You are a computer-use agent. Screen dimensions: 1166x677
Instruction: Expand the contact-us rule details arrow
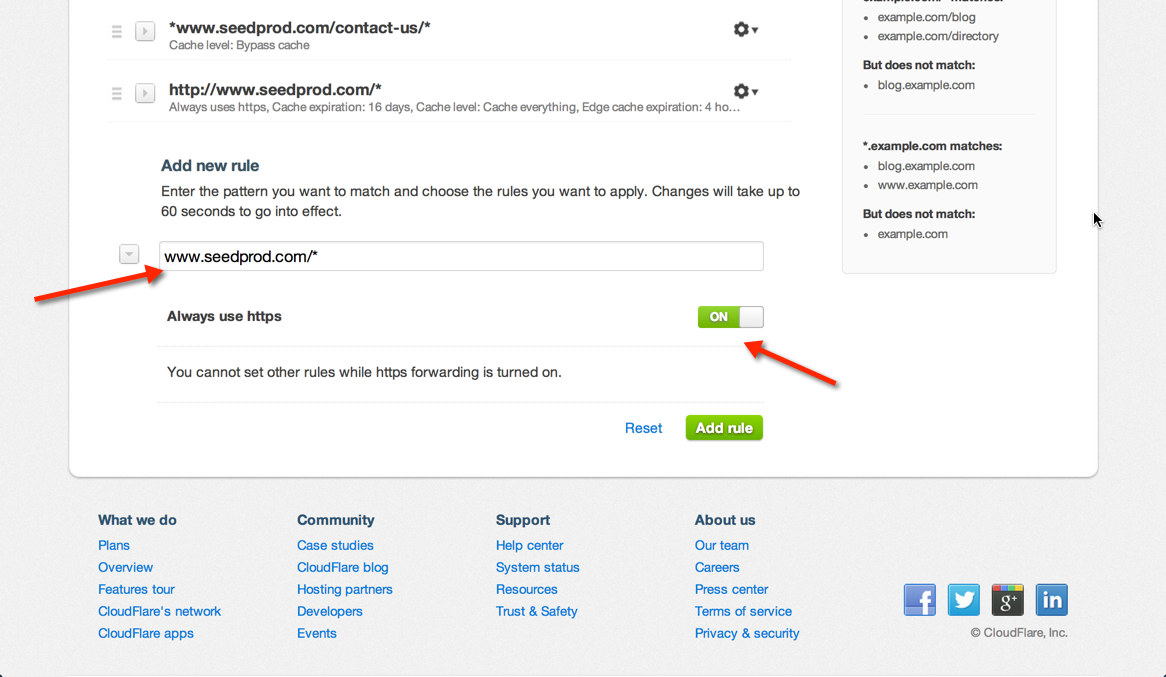pyautogui.click(x=145, y=31)
